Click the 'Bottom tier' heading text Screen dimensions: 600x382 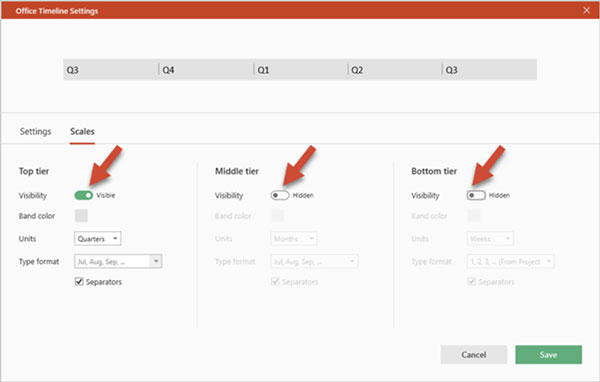click(434, 171)
